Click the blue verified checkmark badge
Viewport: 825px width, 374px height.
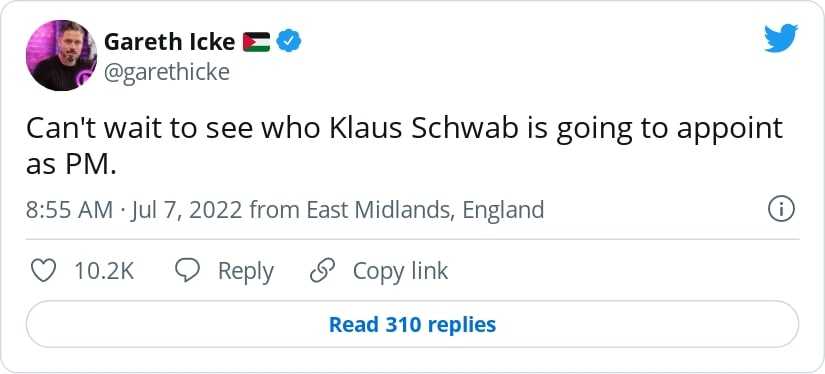[x=289, y=42]
